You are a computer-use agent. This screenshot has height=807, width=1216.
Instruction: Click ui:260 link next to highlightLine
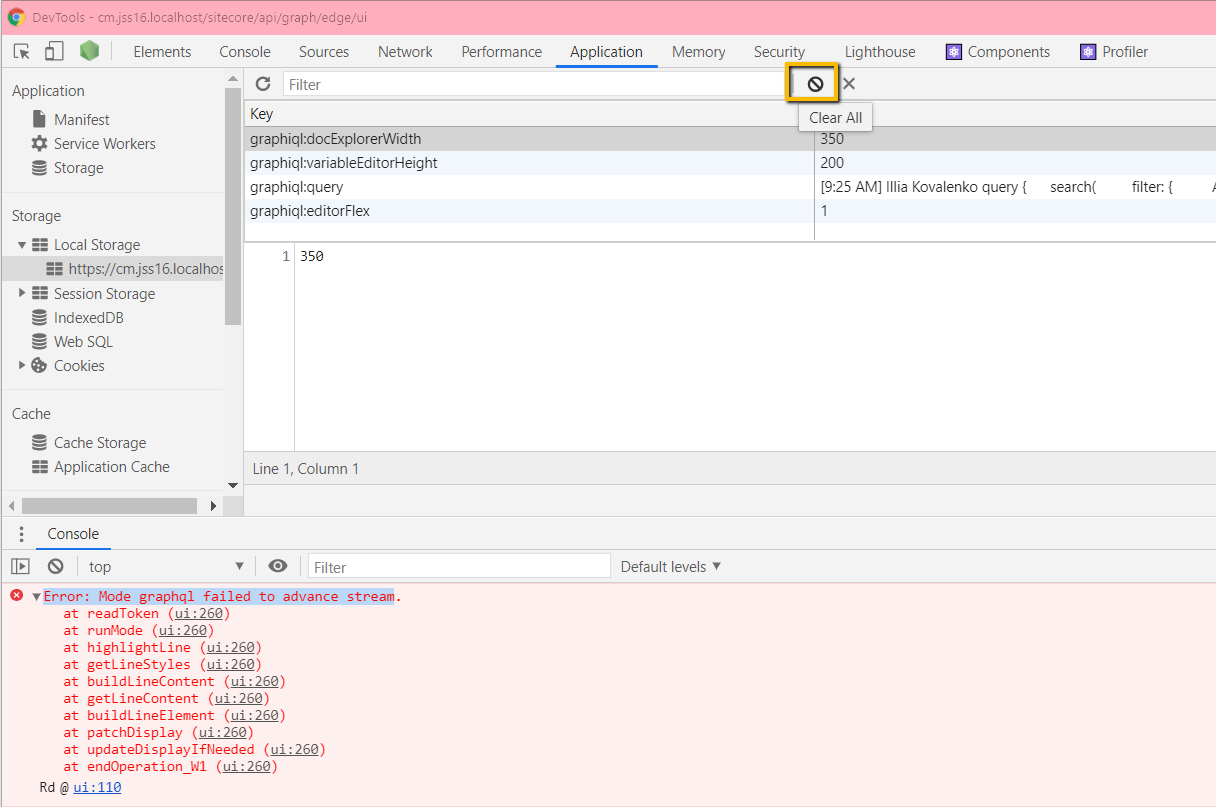point(231,647)
